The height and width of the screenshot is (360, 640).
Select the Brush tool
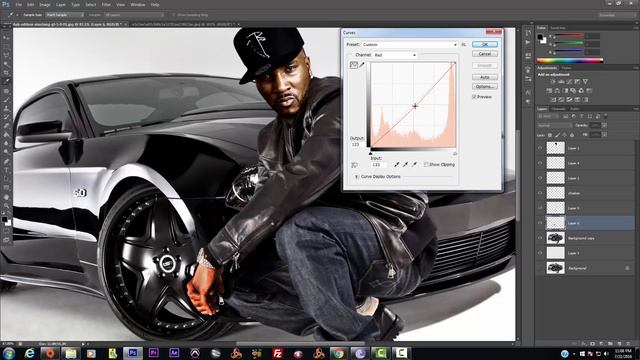click(6, 99)
